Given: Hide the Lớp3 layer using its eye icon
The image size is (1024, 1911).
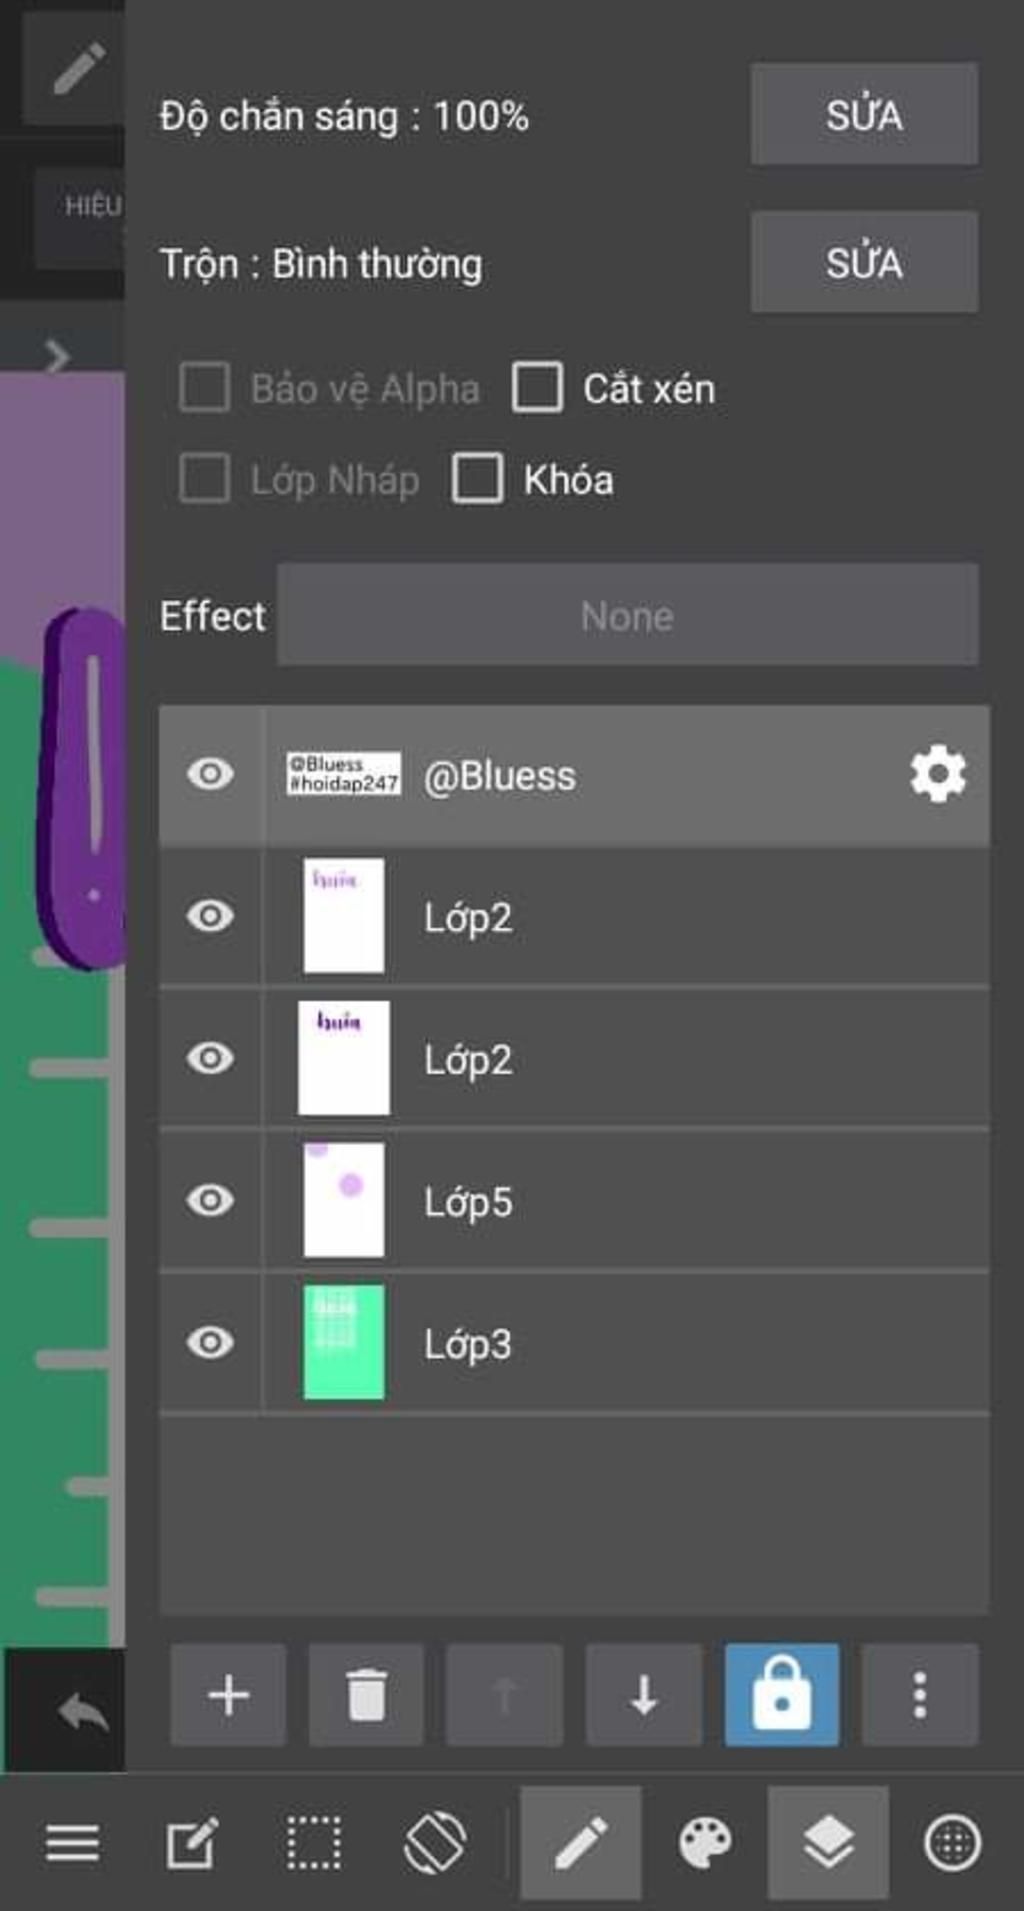Looking at the screenshot, I should pyautogui.click(x=210, y=1342).
